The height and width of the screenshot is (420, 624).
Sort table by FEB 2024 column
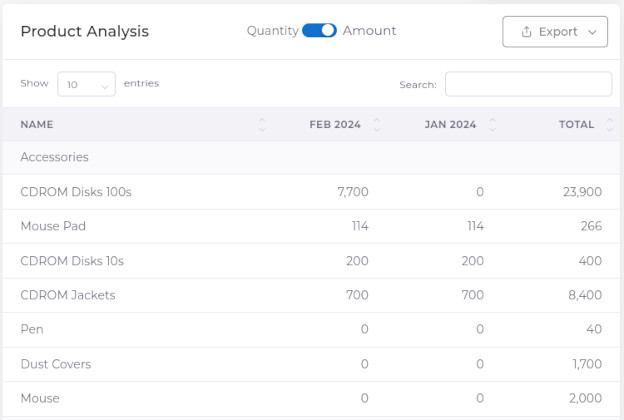[377, 125]
